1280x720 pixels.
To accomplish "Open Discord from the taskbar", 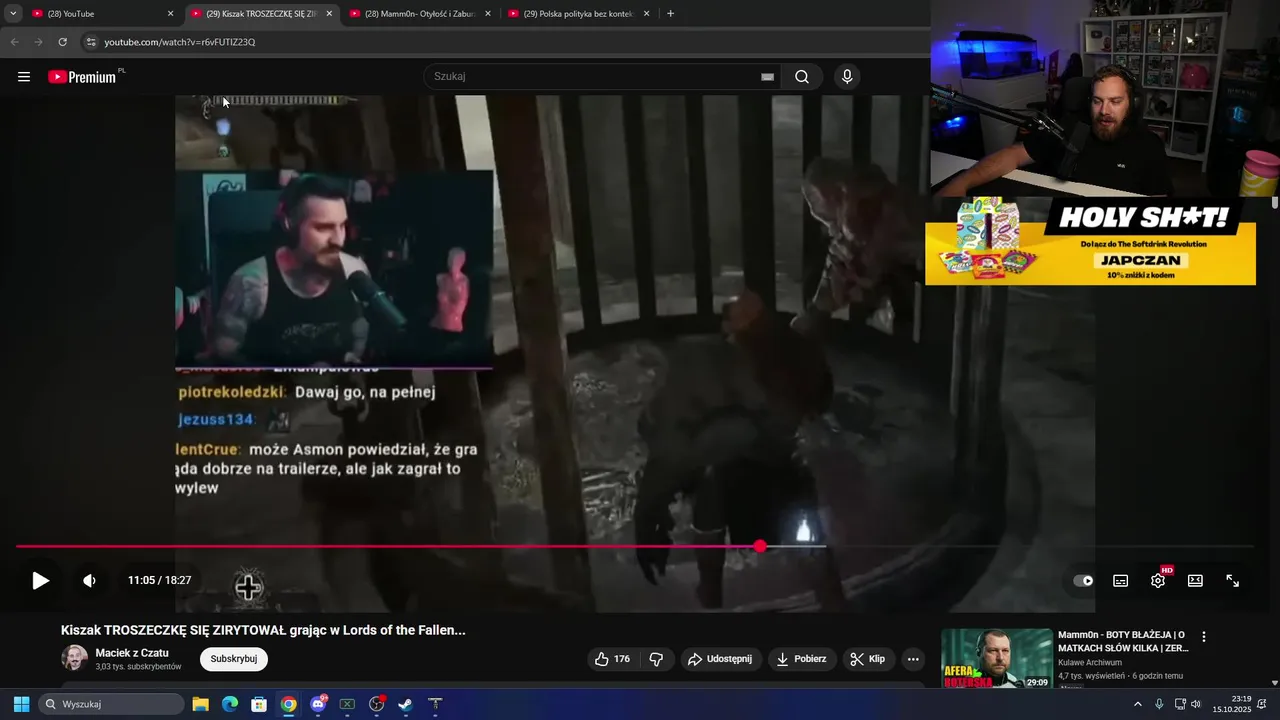I will coord(318,704).
